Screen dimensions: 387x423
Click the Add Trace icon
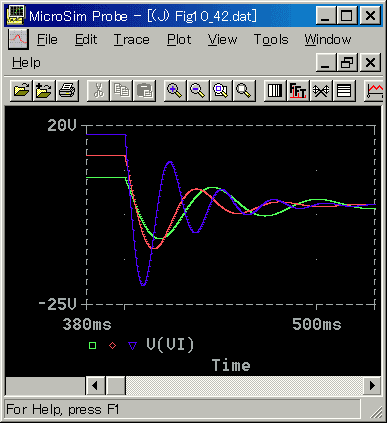374,90
